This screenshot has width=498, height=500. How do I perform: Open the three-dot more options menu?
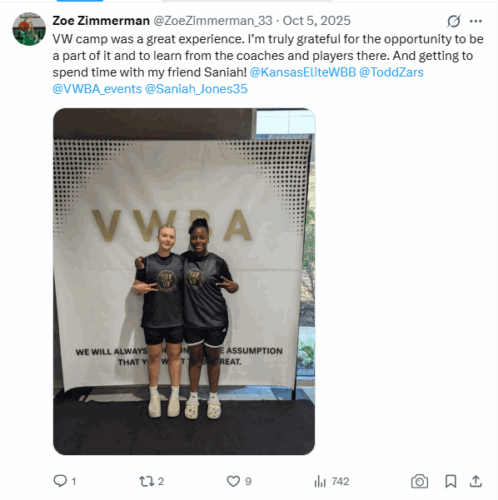click(476, 21)
